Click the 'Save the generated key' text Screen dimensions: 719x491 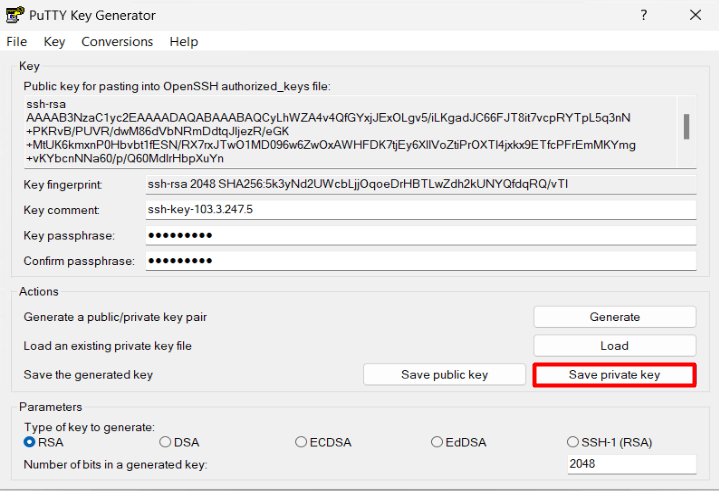(88, 375)
